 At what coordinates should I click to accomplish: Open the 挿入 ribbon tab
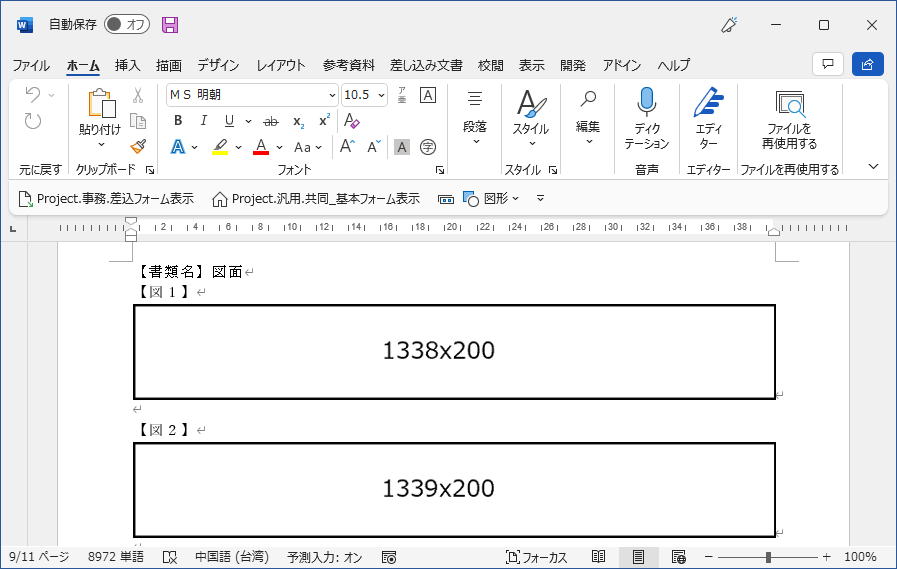coord(128,65)
